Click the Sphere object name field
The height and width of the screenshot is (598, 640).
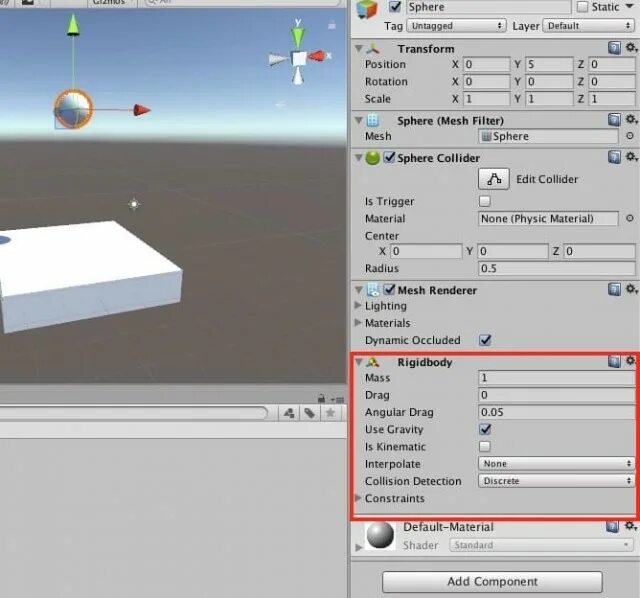[x=489, y=7]
